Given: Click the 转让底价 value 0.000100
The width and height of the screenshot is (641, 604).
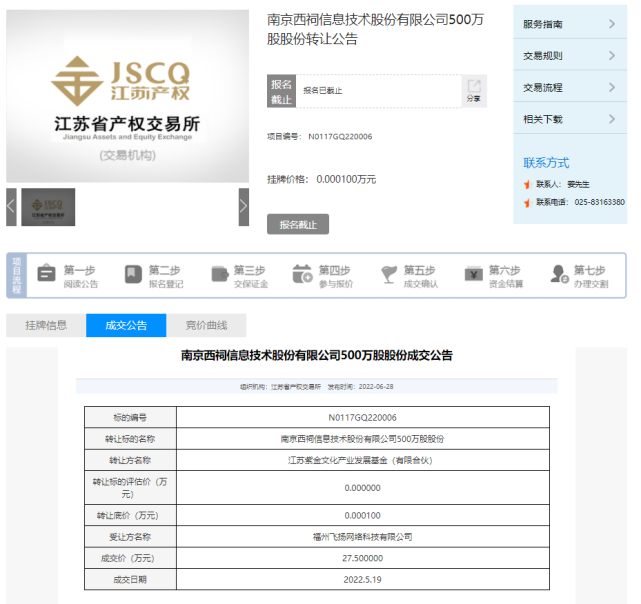Looking at the screenshot, I should point(363,515).
